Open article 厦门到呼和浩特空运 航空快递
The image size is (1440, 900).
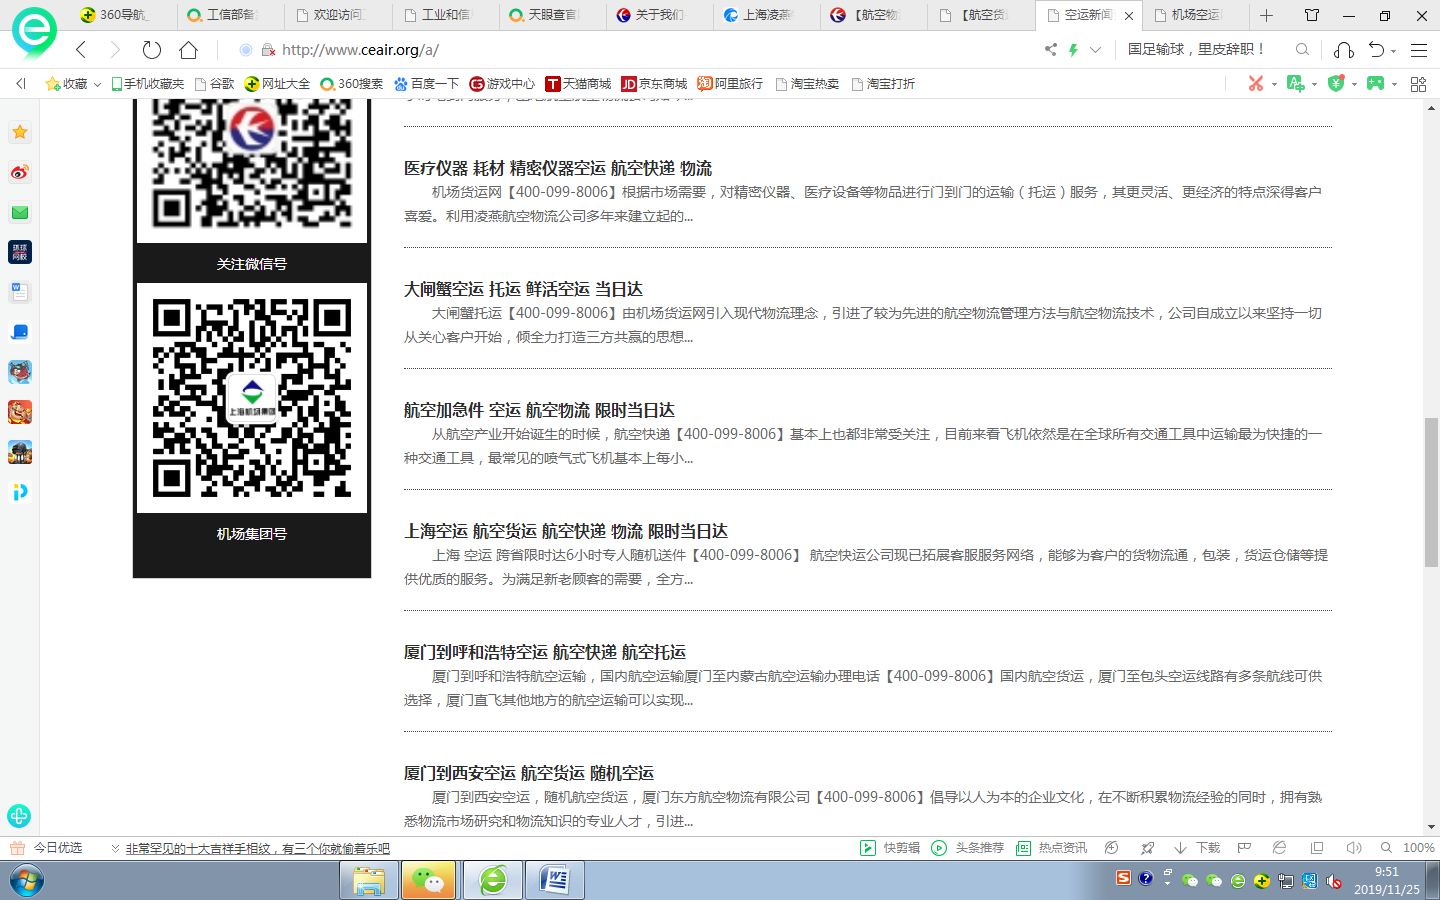pyautogui.click(x=545, y=652)
